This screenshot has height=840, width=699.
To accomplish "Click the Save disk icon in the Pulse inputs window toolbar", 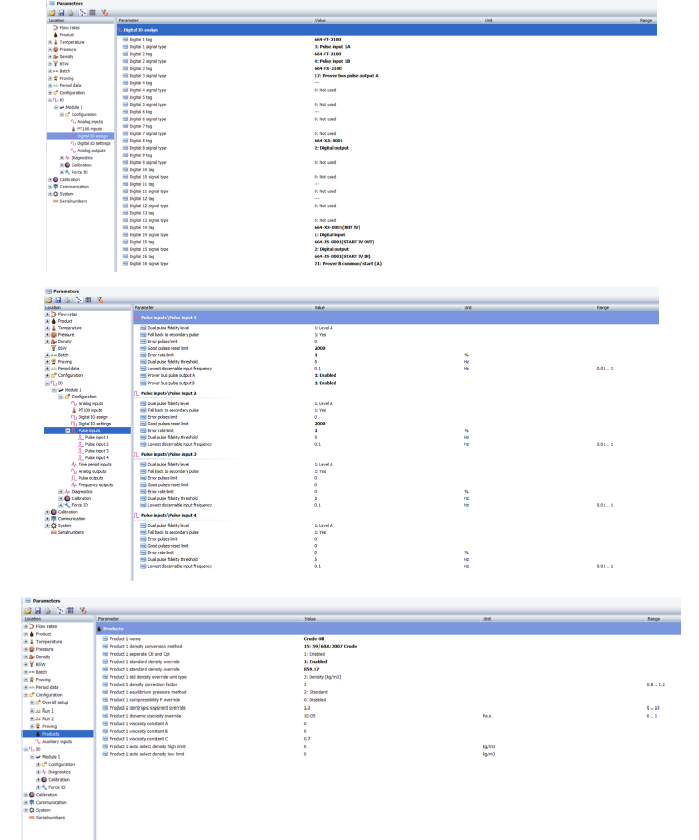I will coord(58,300).
